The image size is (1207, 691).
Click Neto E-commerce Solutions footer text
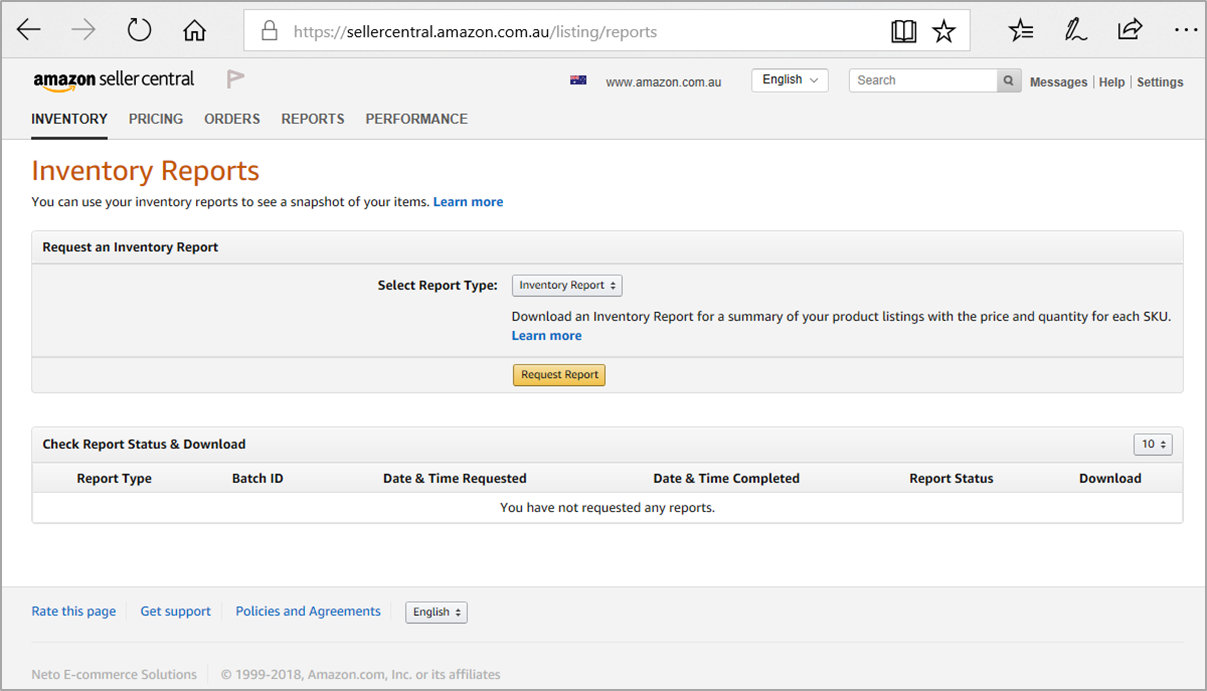(114, 674)
